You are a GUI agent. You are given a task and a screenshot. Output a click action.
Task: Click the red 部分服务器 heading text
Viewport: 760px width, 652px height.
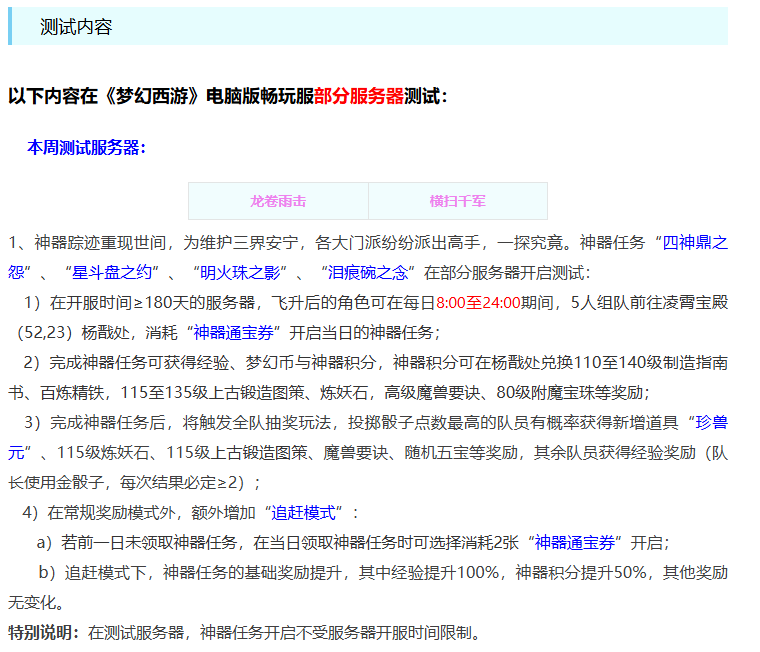[358, 97]
